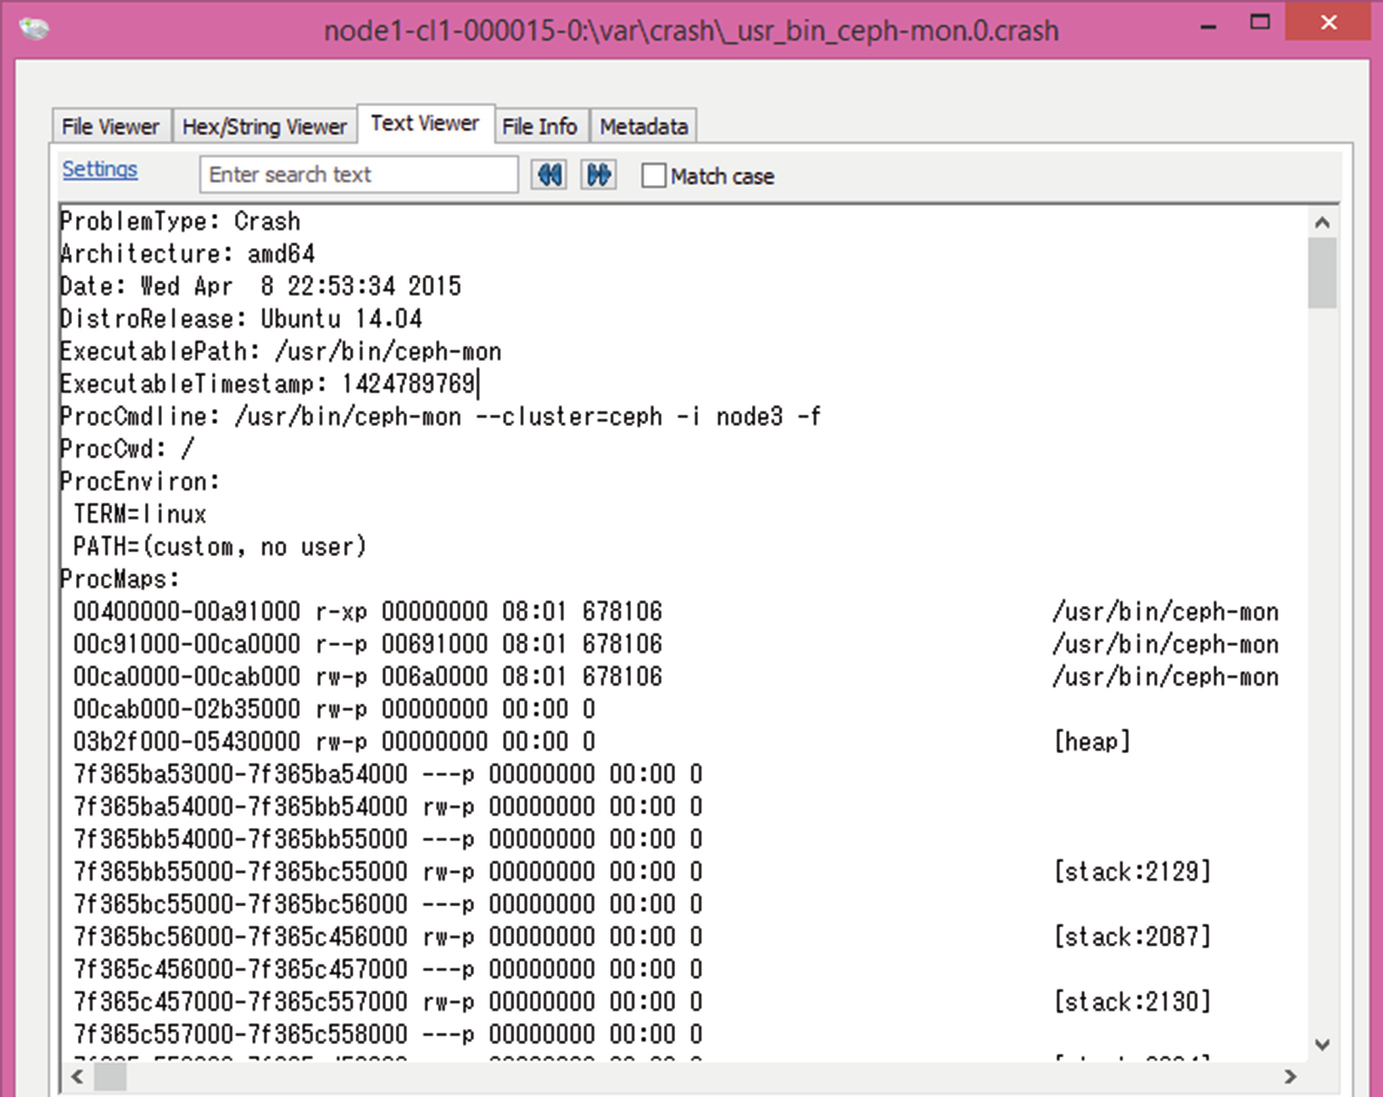Viewport: 1383px width, 1097px height.
Task: Close the crash file viewer window
Action: coord(1328,22)
